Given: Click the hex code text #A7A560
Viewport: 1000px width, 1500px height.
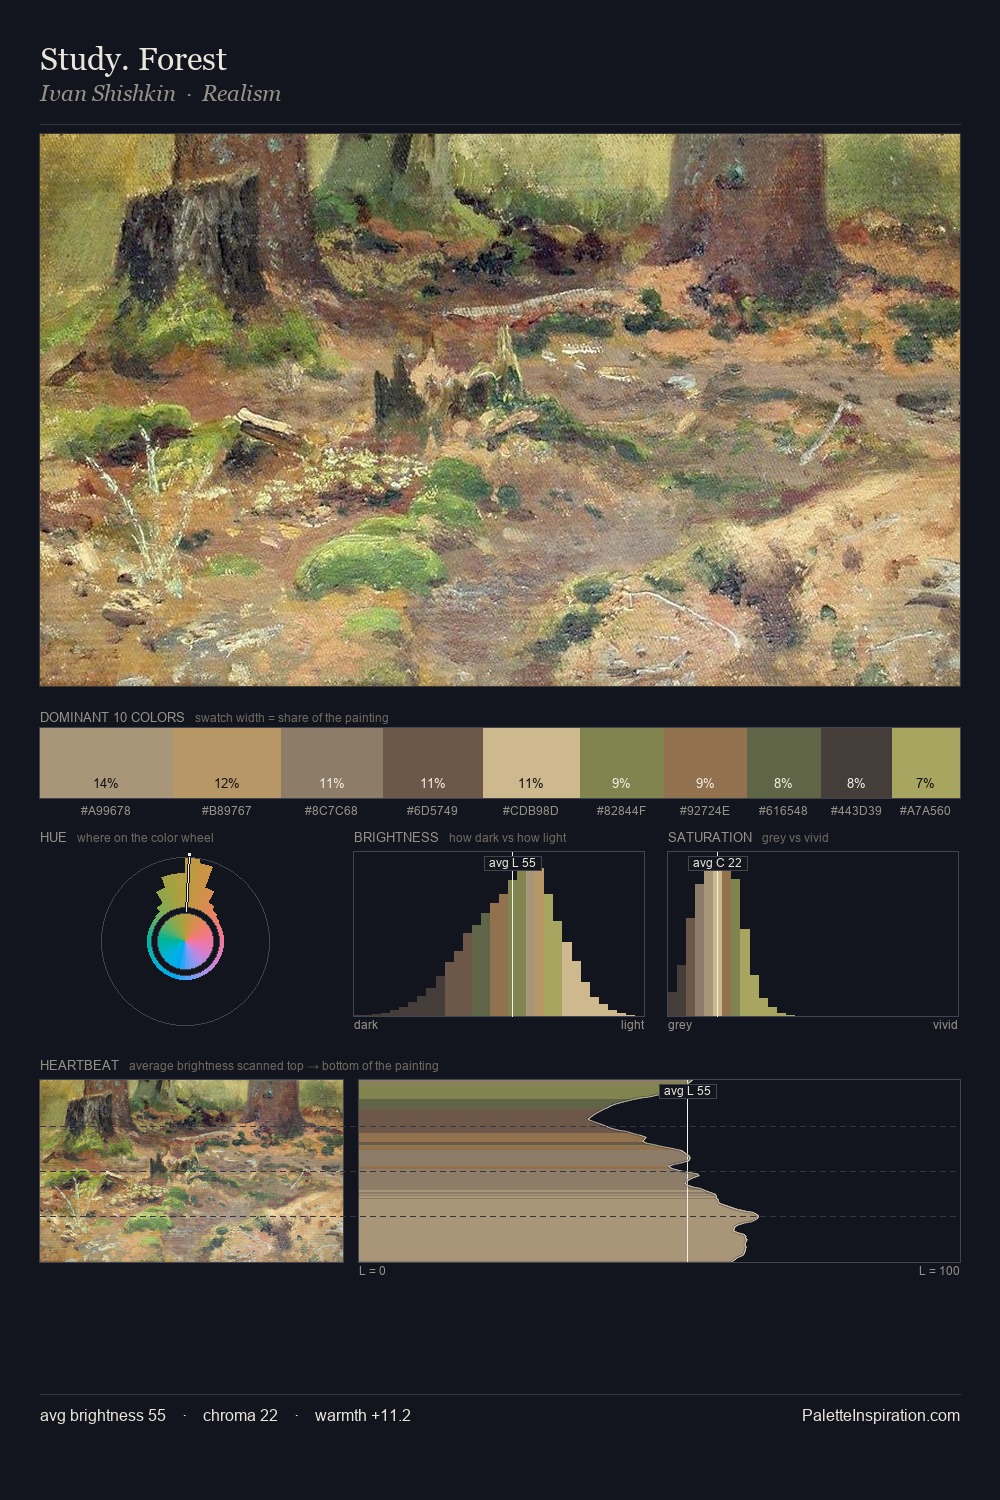Looking at the screenshot, I should pos(925,811).
